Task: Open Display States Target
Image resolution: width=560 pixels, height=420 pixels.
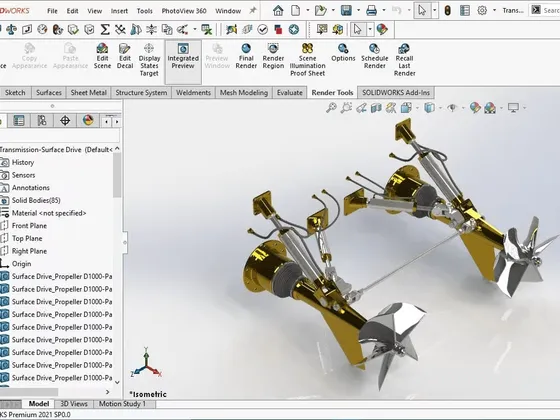Action: pos(149,60)
